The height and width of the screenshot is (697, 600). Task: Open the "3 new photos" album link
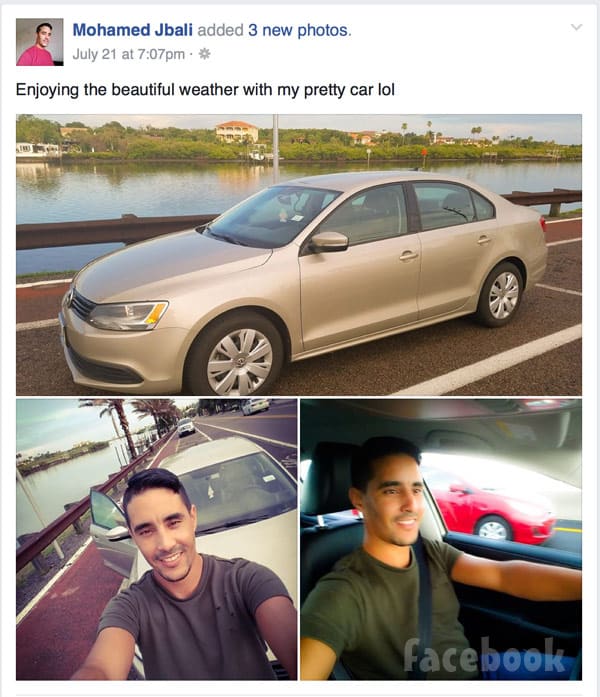pyautogui.click(x=300, y=30)
